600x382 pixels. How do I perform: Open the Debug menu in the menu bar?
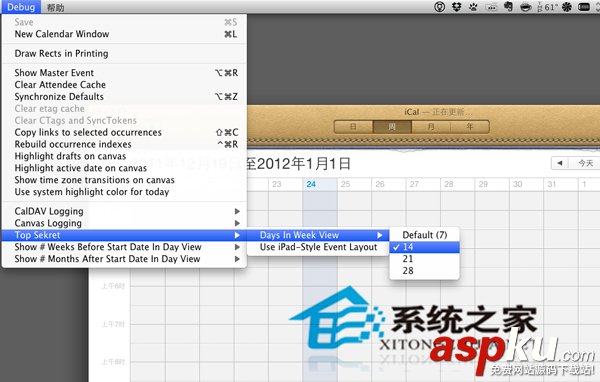(x=21, y=7)
